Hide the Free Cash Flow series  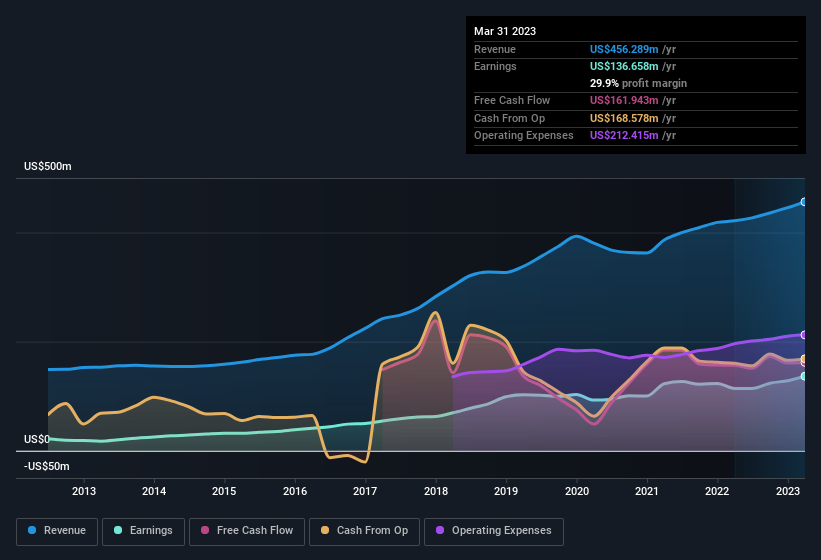coord(249,531)
